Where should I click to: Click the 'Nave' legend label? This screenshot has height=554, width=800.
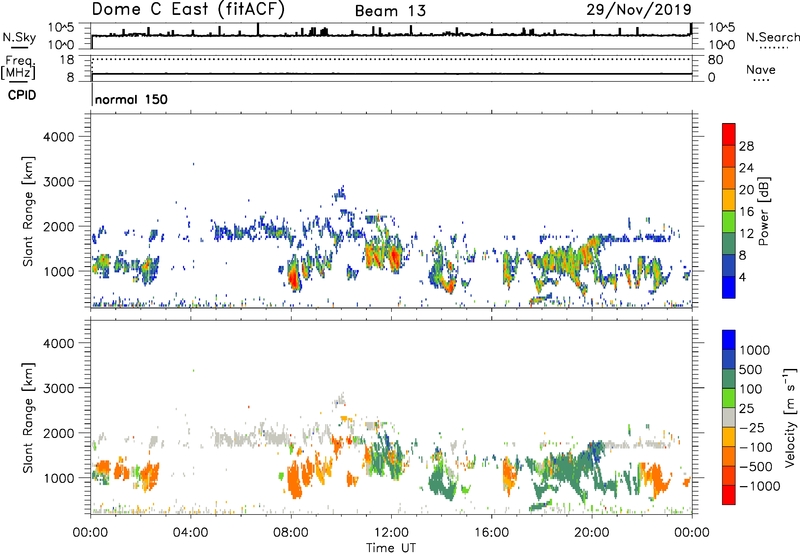[761, 69]
